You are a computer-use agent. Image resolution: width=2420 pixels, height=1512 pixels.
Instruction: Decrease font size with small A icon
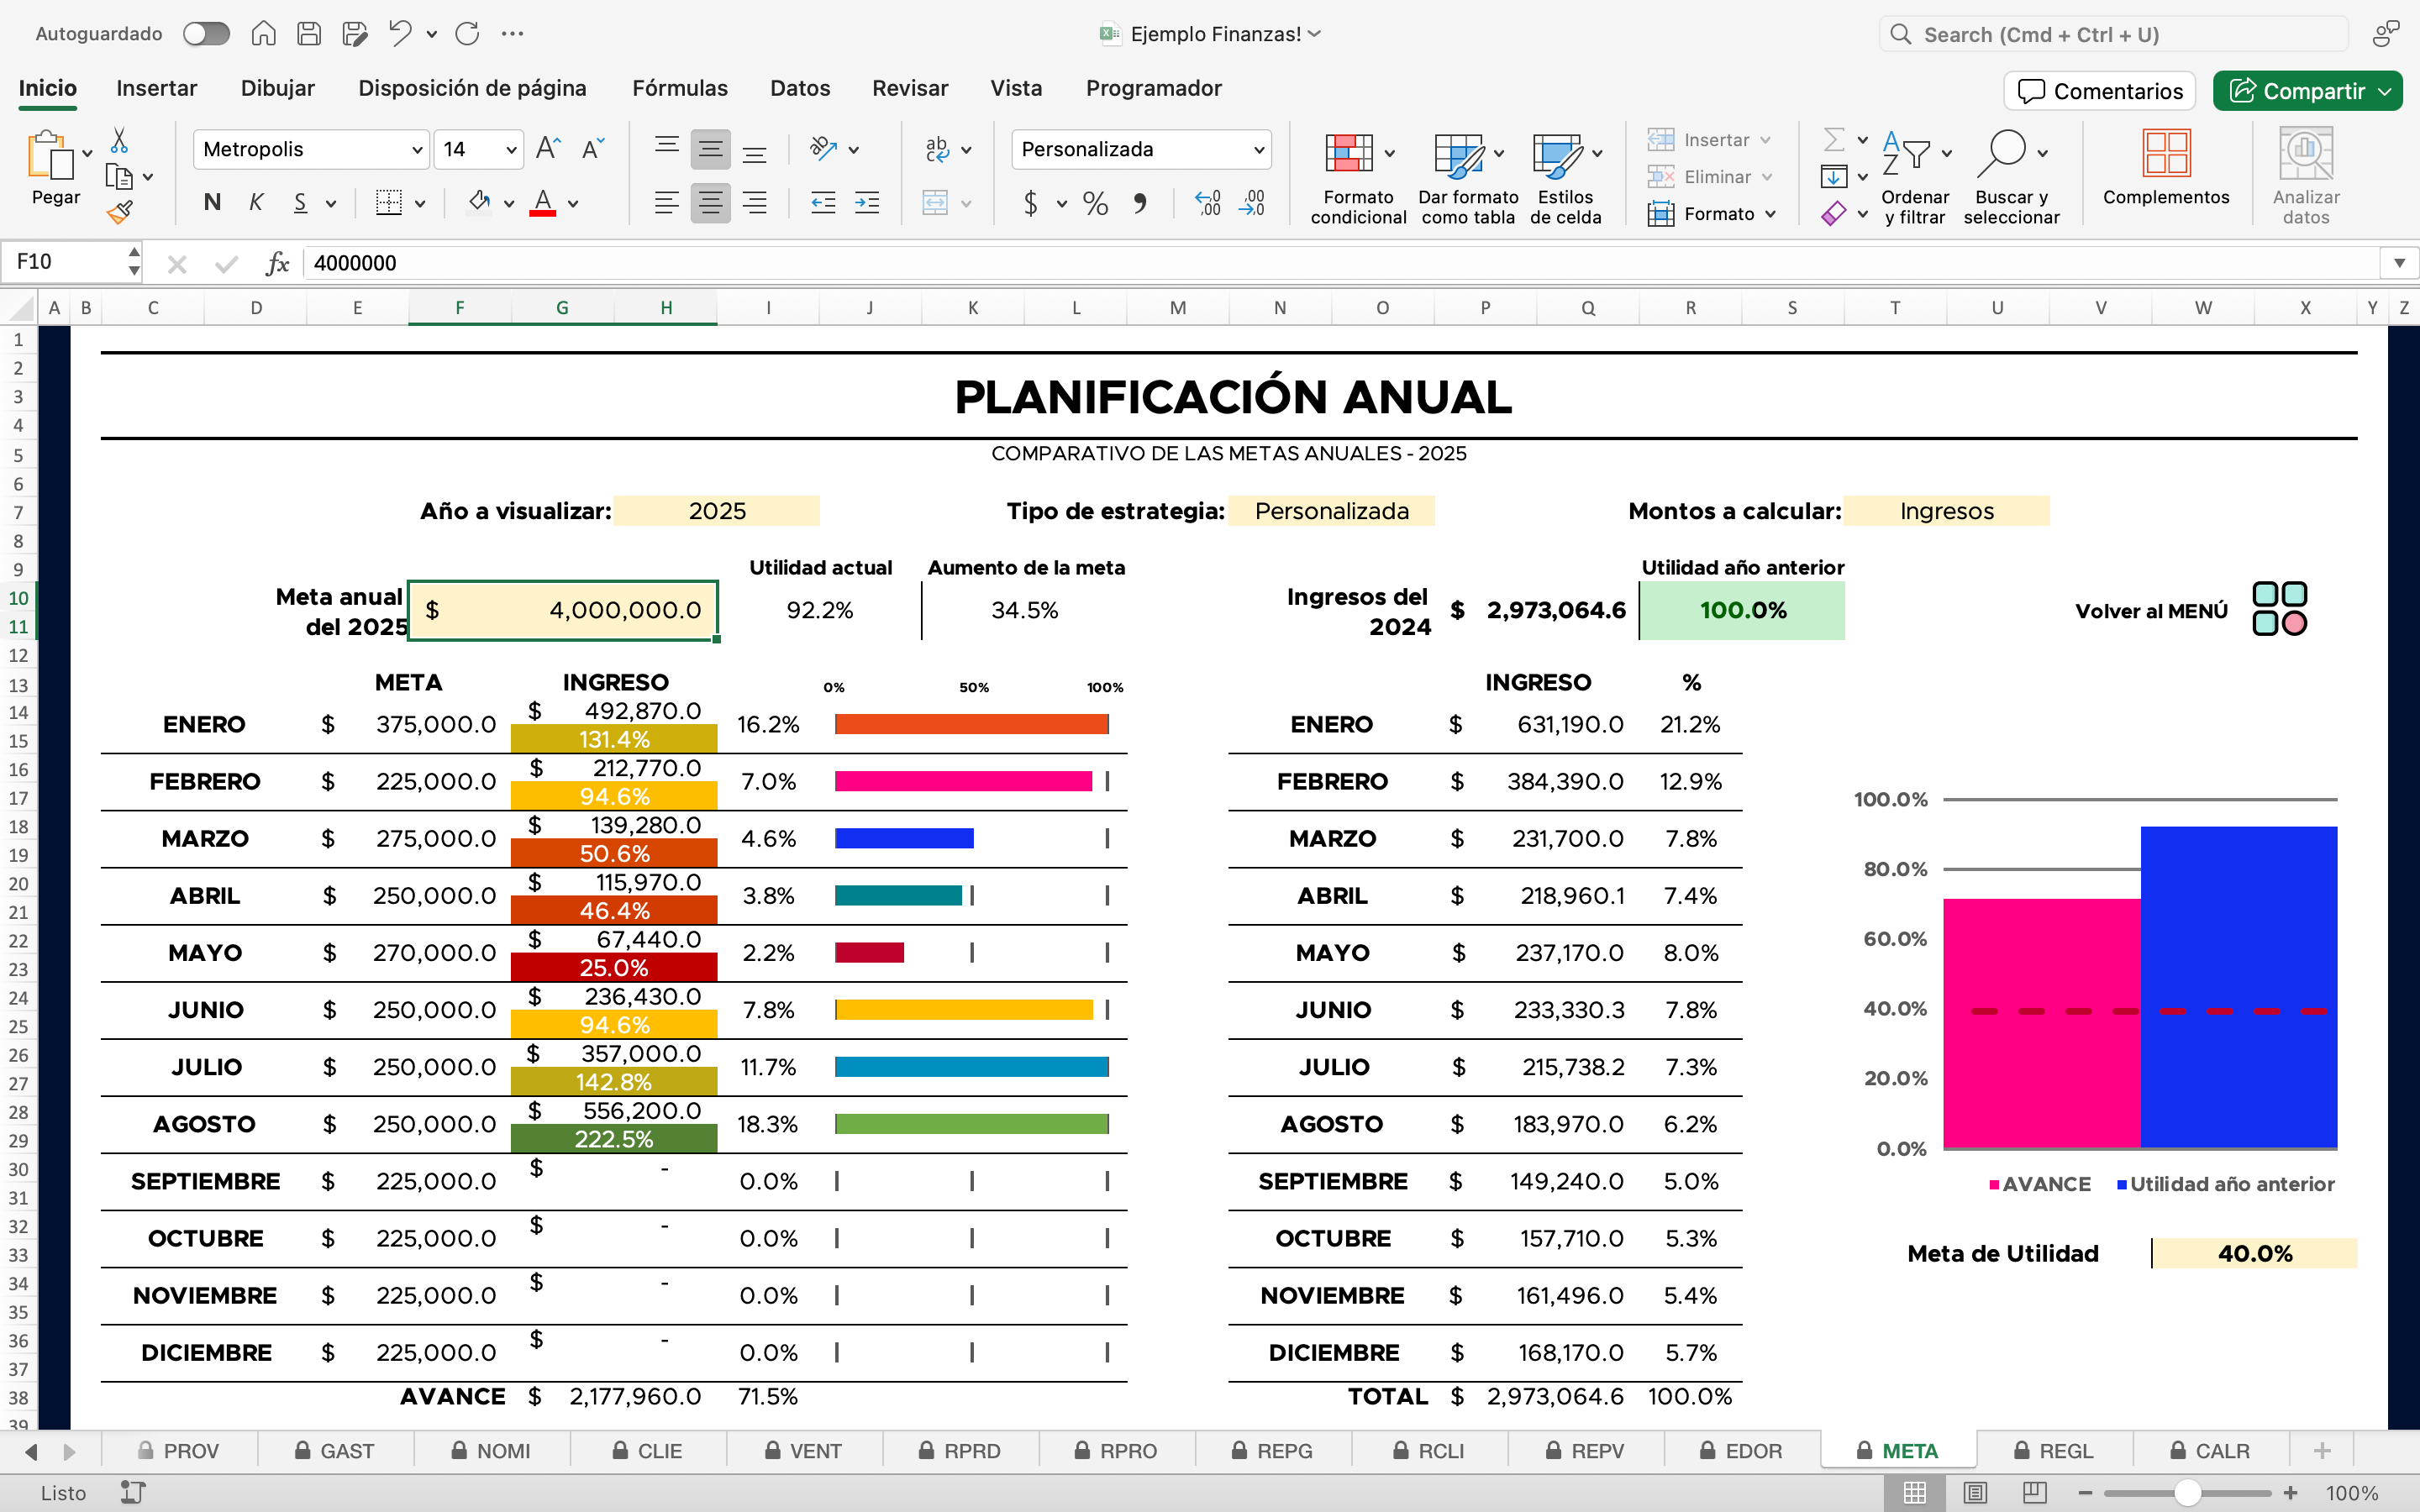pyautogui.click(x=592, y=149)
